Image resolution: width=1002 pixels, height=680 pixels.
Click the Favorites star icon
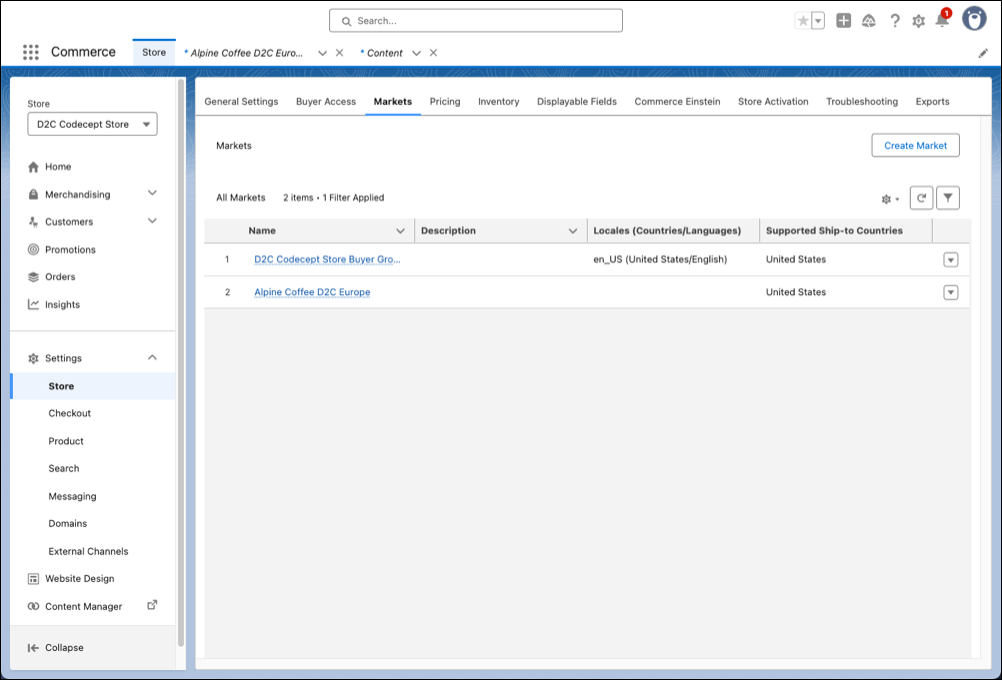[x=803, y=21]
